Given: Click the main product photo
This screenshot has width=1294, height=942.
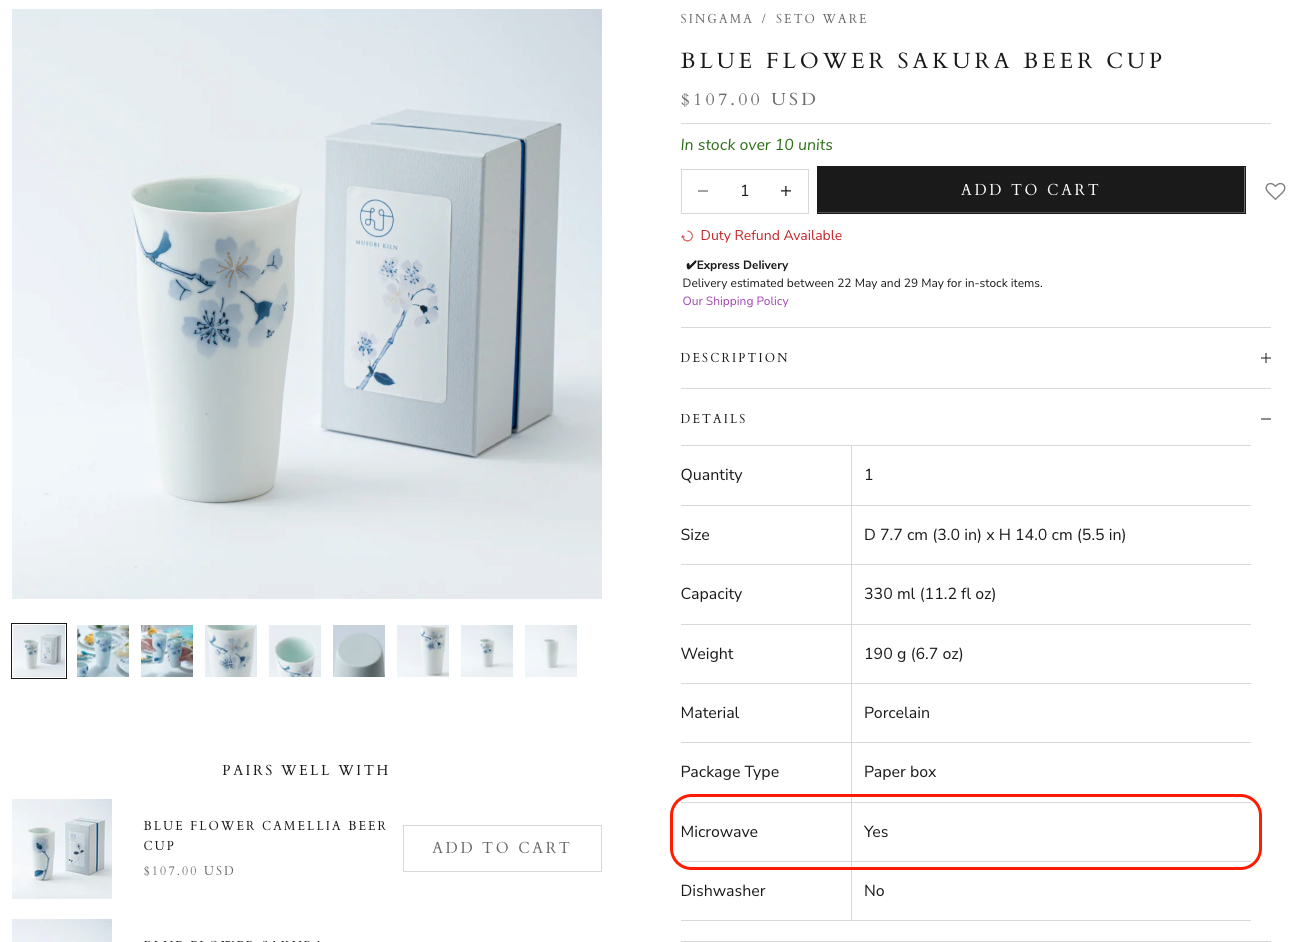Looking at the screenshot, I should (x=307, y=304).
